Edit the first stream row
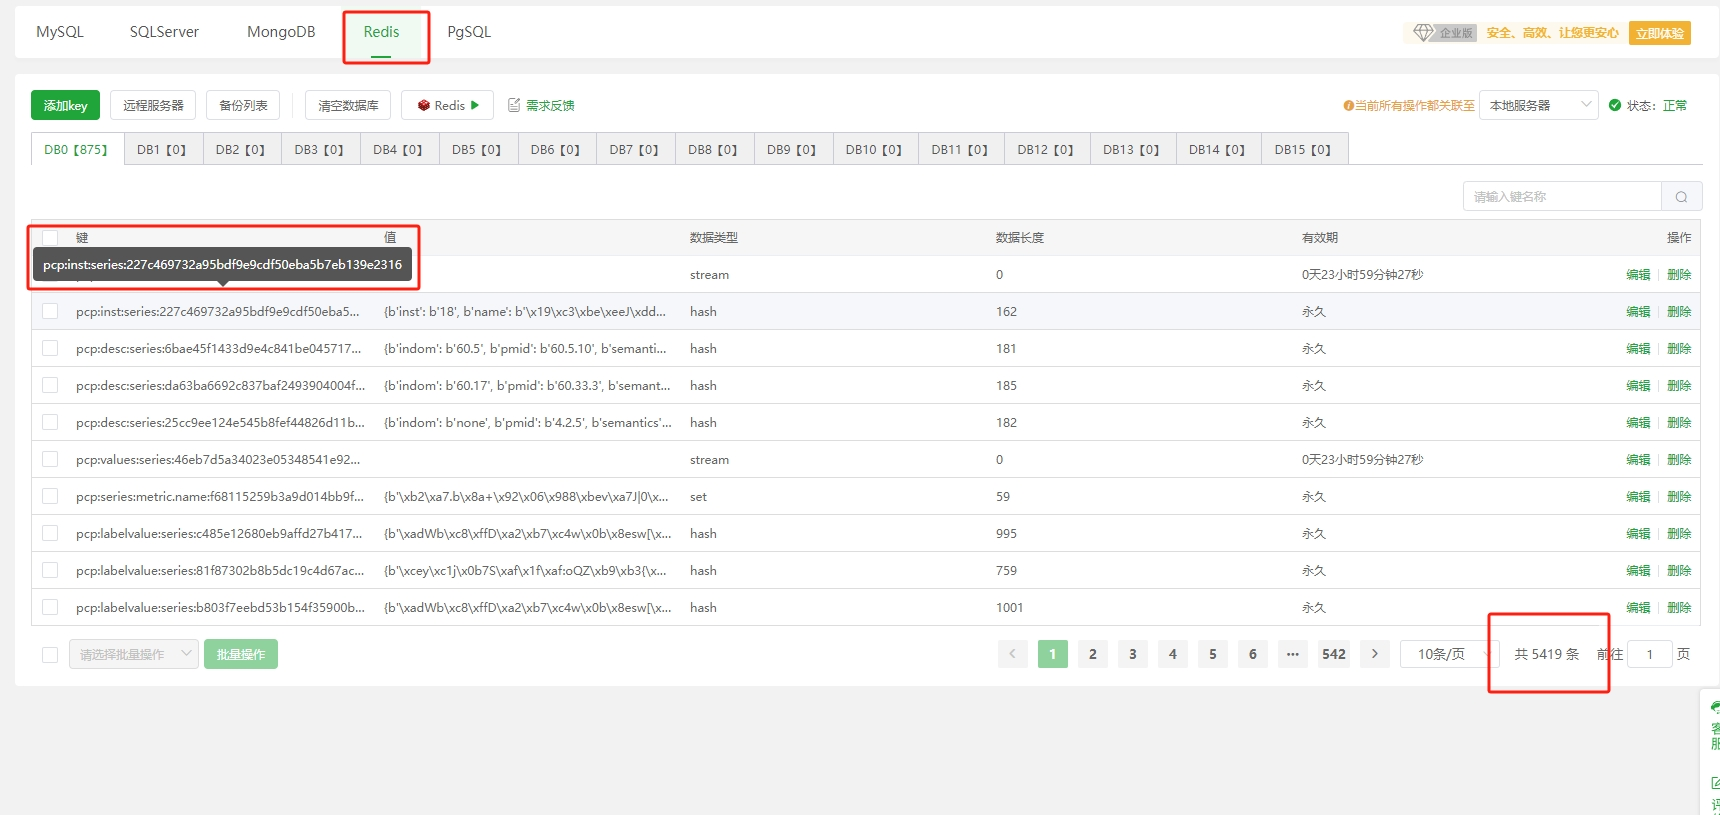1720x815 pixels. point(1638,274)
